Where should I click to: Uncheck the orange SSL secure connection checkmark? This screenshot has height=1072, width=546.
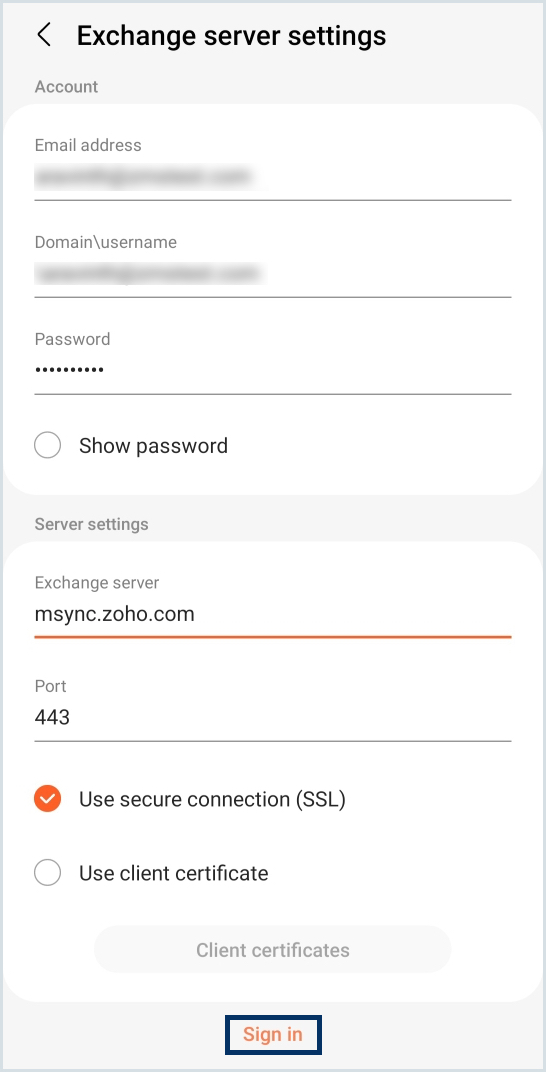pyautogui.click(x=48, y=799)
